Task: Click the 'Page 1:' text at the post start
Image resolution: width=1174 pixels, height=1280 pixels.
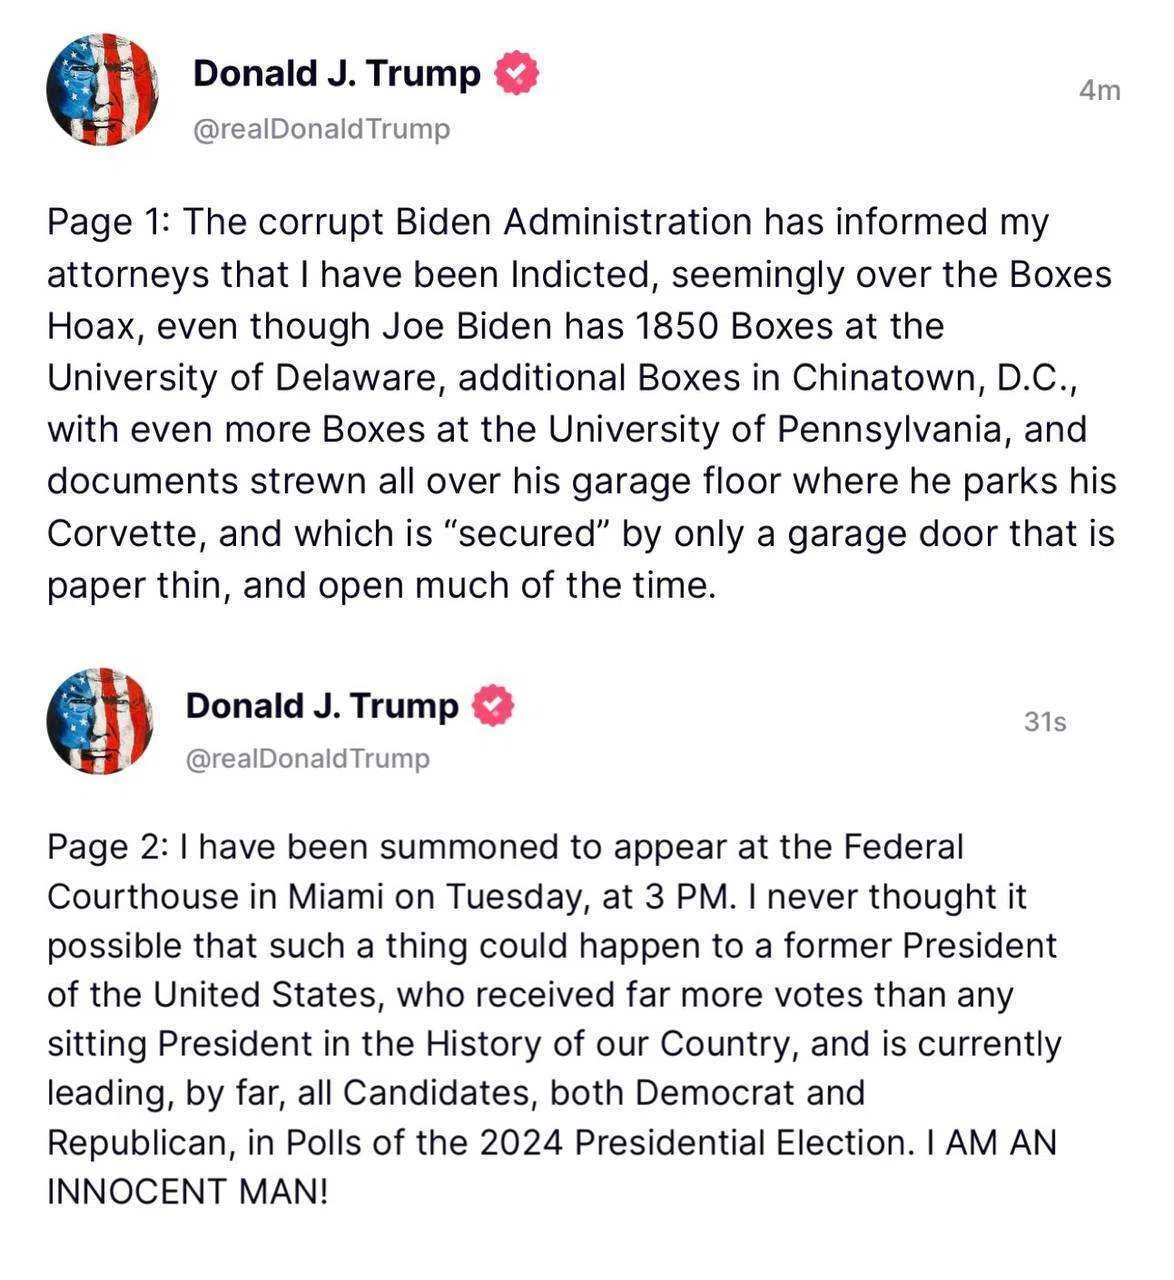Action: 109,223
